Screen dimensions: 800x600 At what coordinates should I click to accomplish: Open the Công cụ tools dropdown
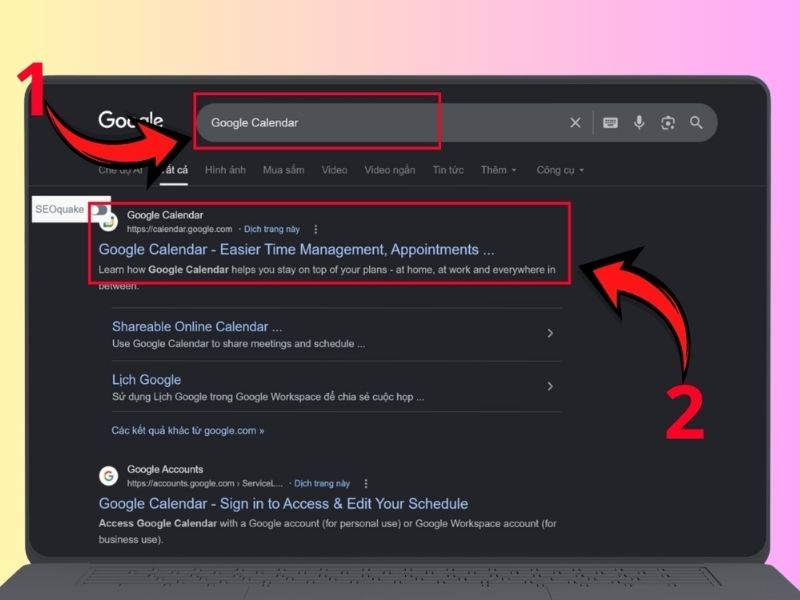560,170
